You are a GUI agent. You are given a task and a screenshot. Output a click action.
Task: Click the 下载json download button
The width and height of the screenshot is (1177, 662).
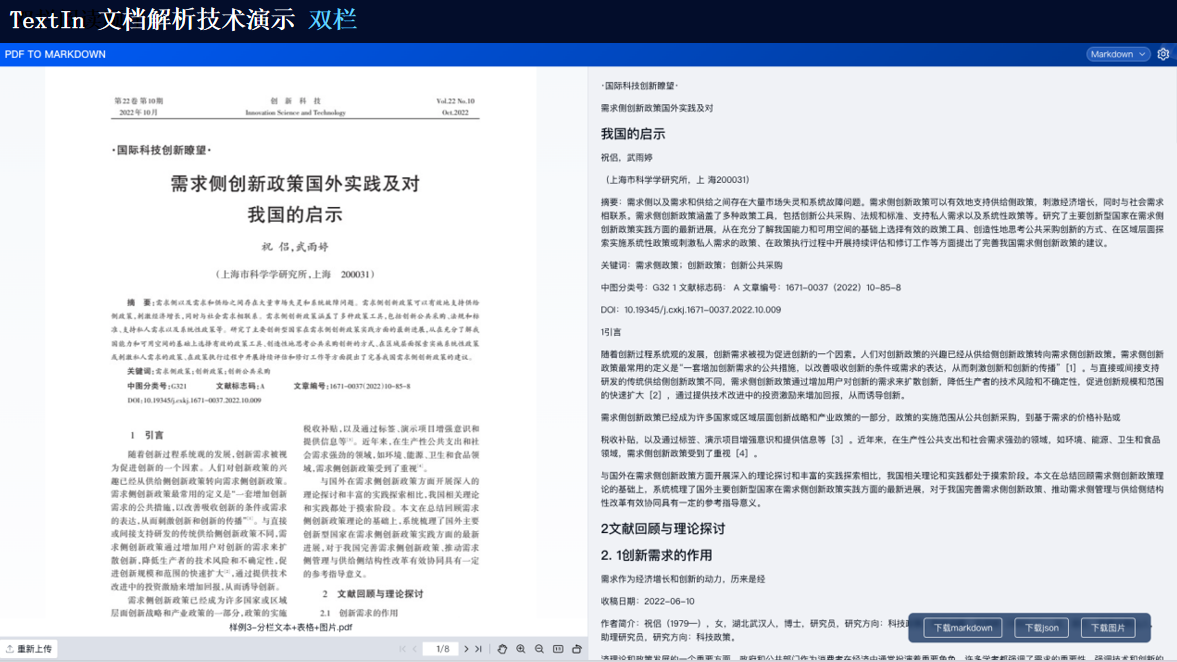tap(1041, 627)
